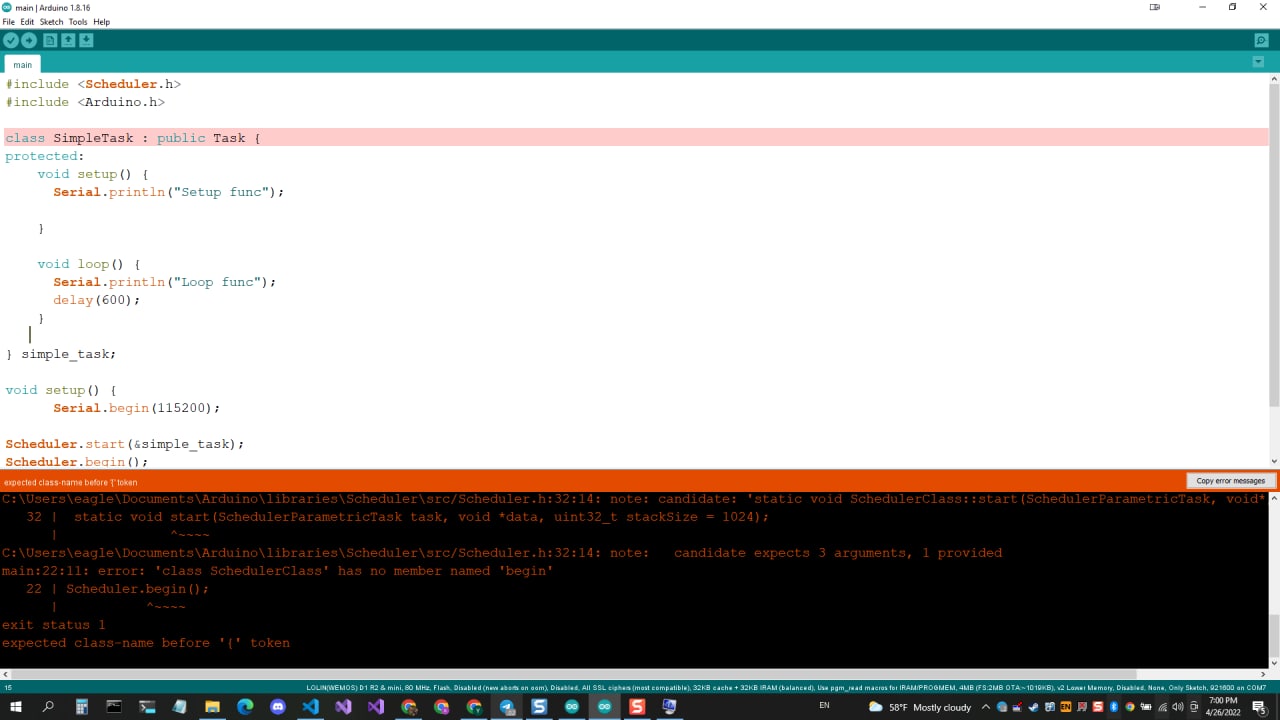Click the "no member named 'begin'" error line
The image size is (1280, 720).
tap(277, 571)
